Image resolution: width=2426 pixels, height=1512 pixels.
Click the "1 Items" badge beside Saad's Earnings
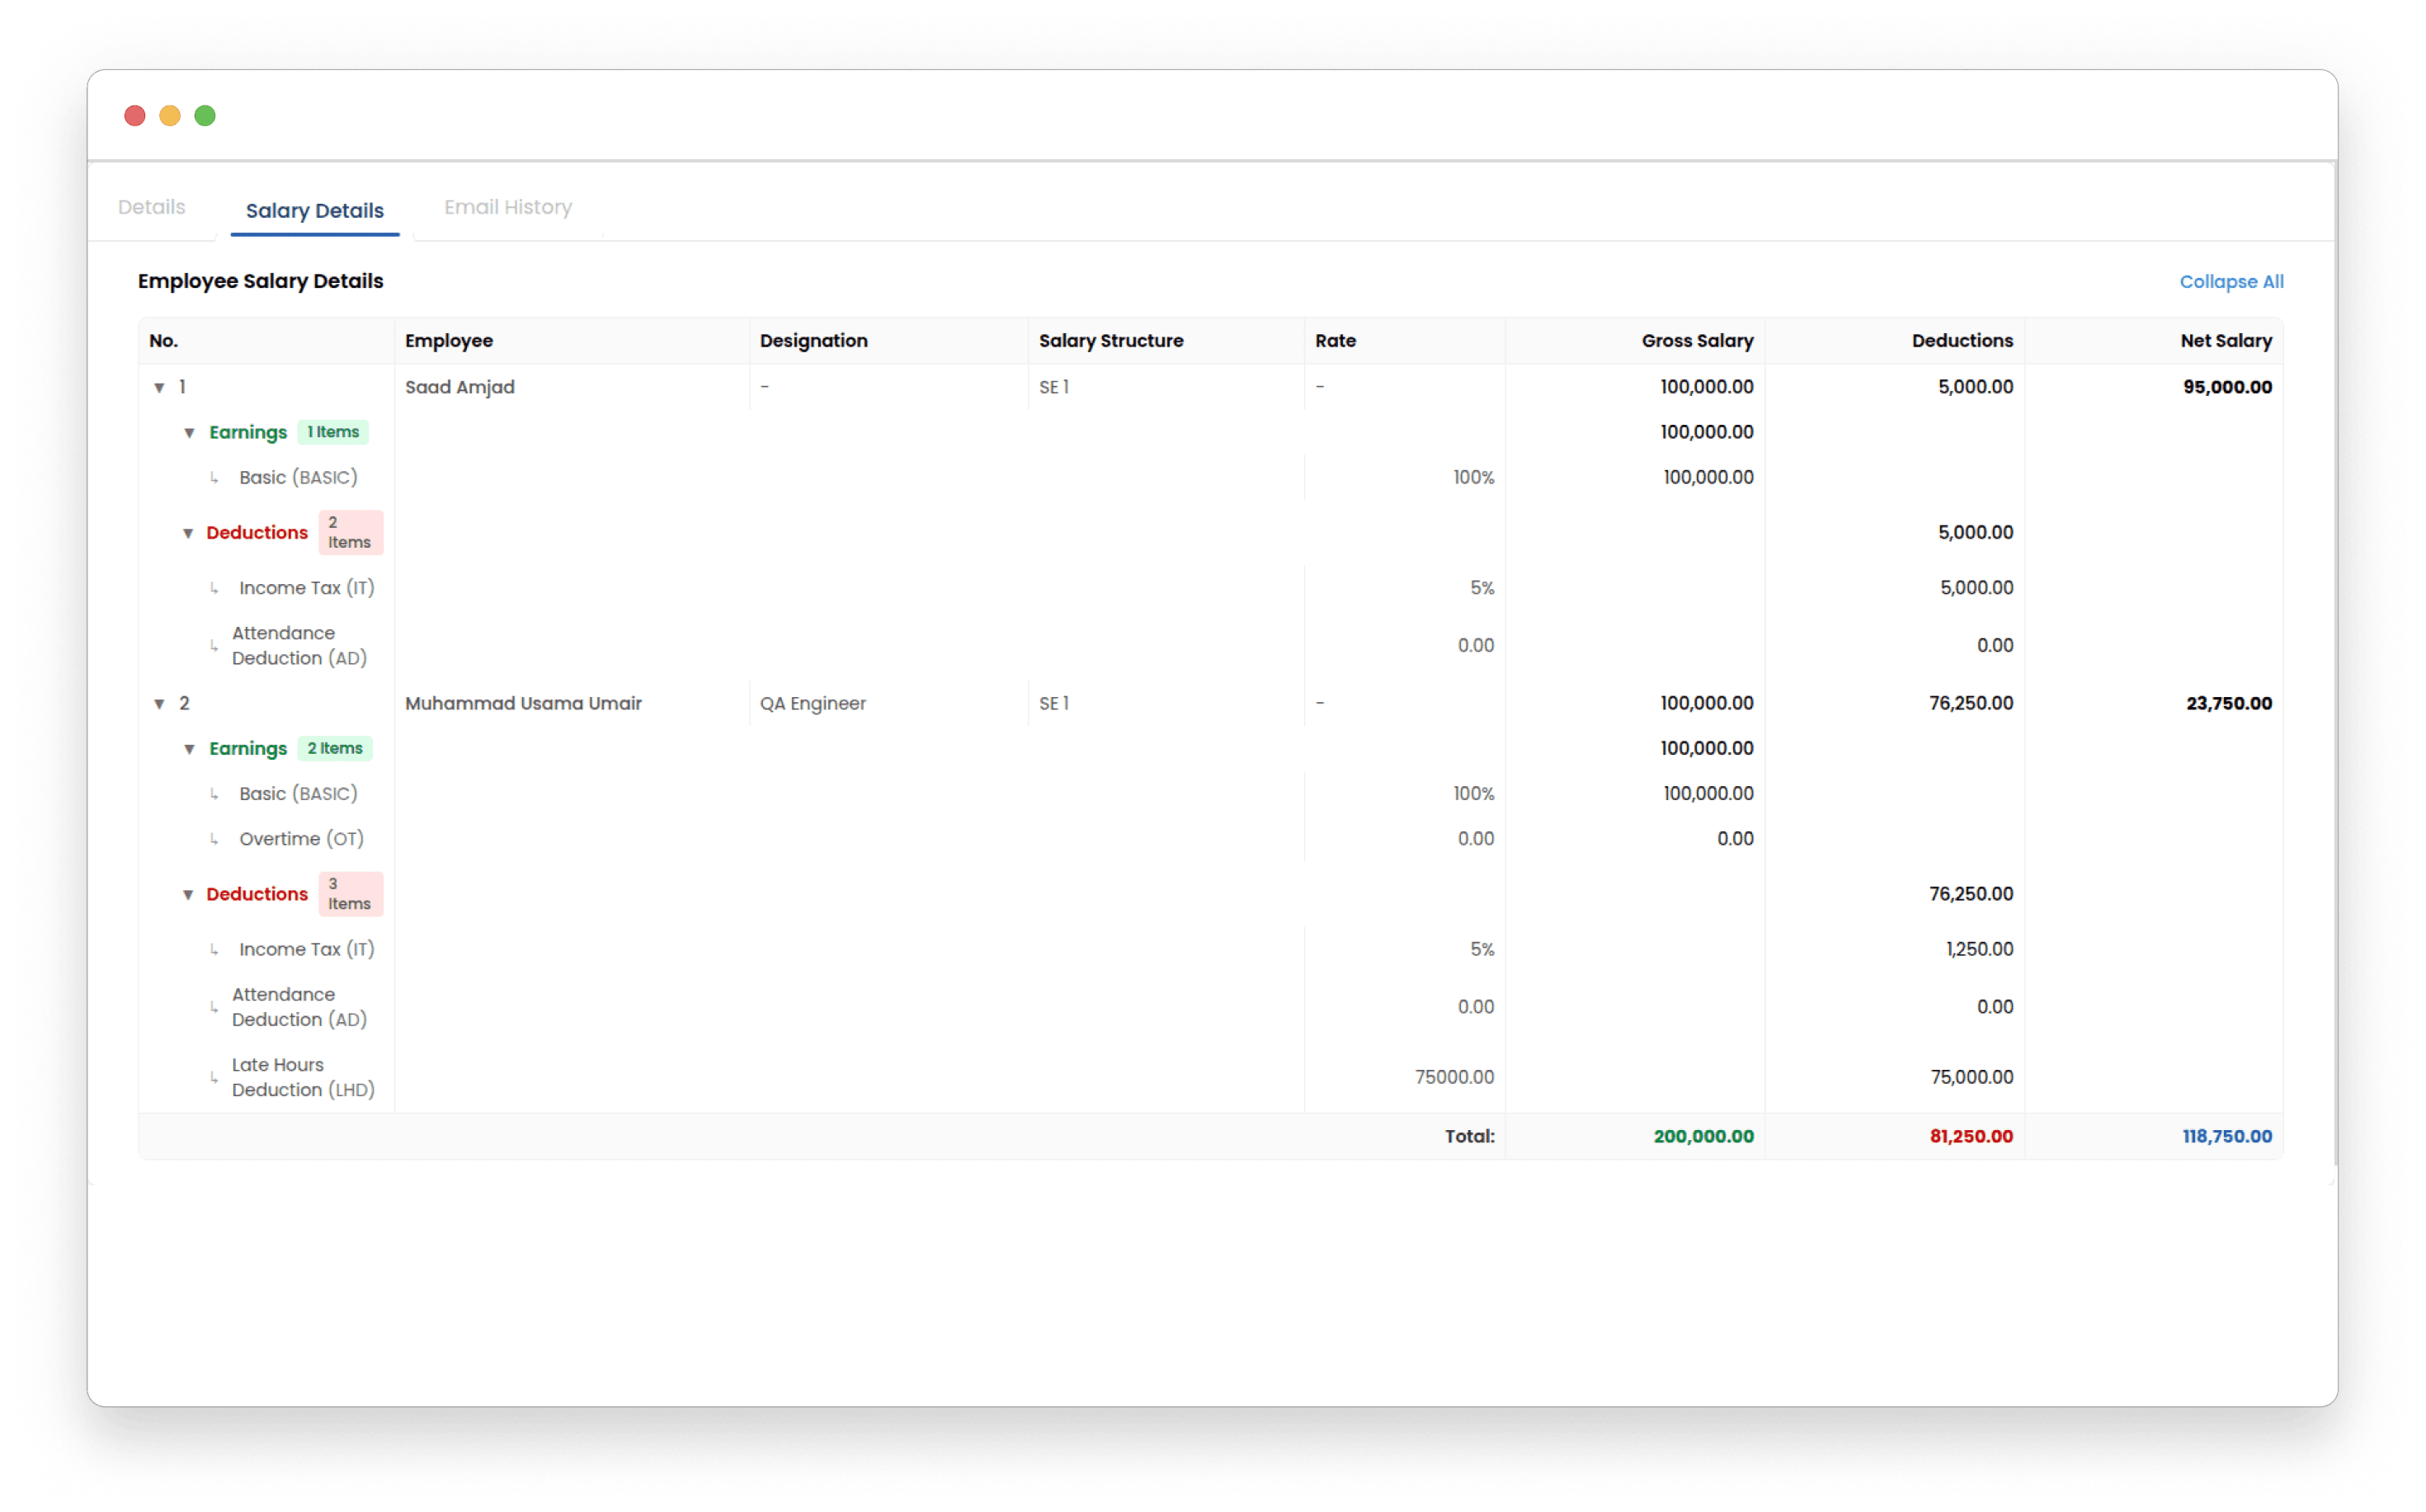(333, 432)
